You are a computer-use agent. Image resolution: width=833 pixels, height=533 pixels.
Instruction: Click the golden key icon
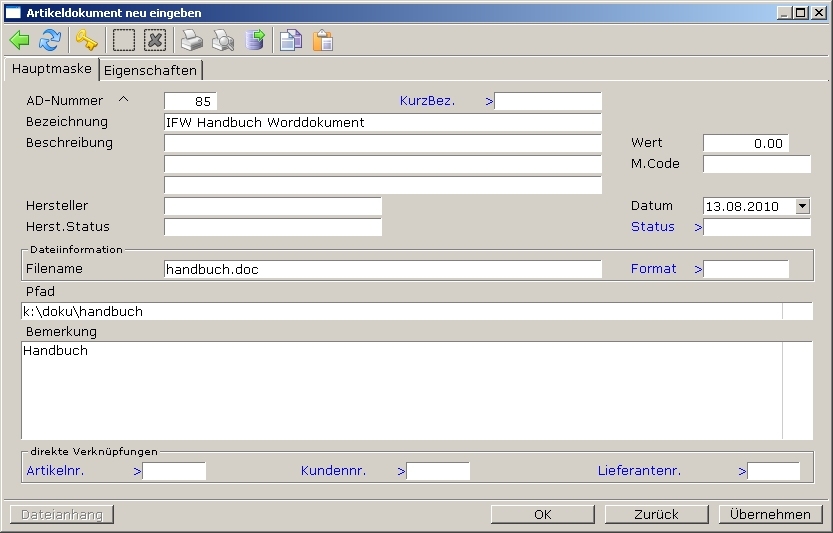click(87, 40)
